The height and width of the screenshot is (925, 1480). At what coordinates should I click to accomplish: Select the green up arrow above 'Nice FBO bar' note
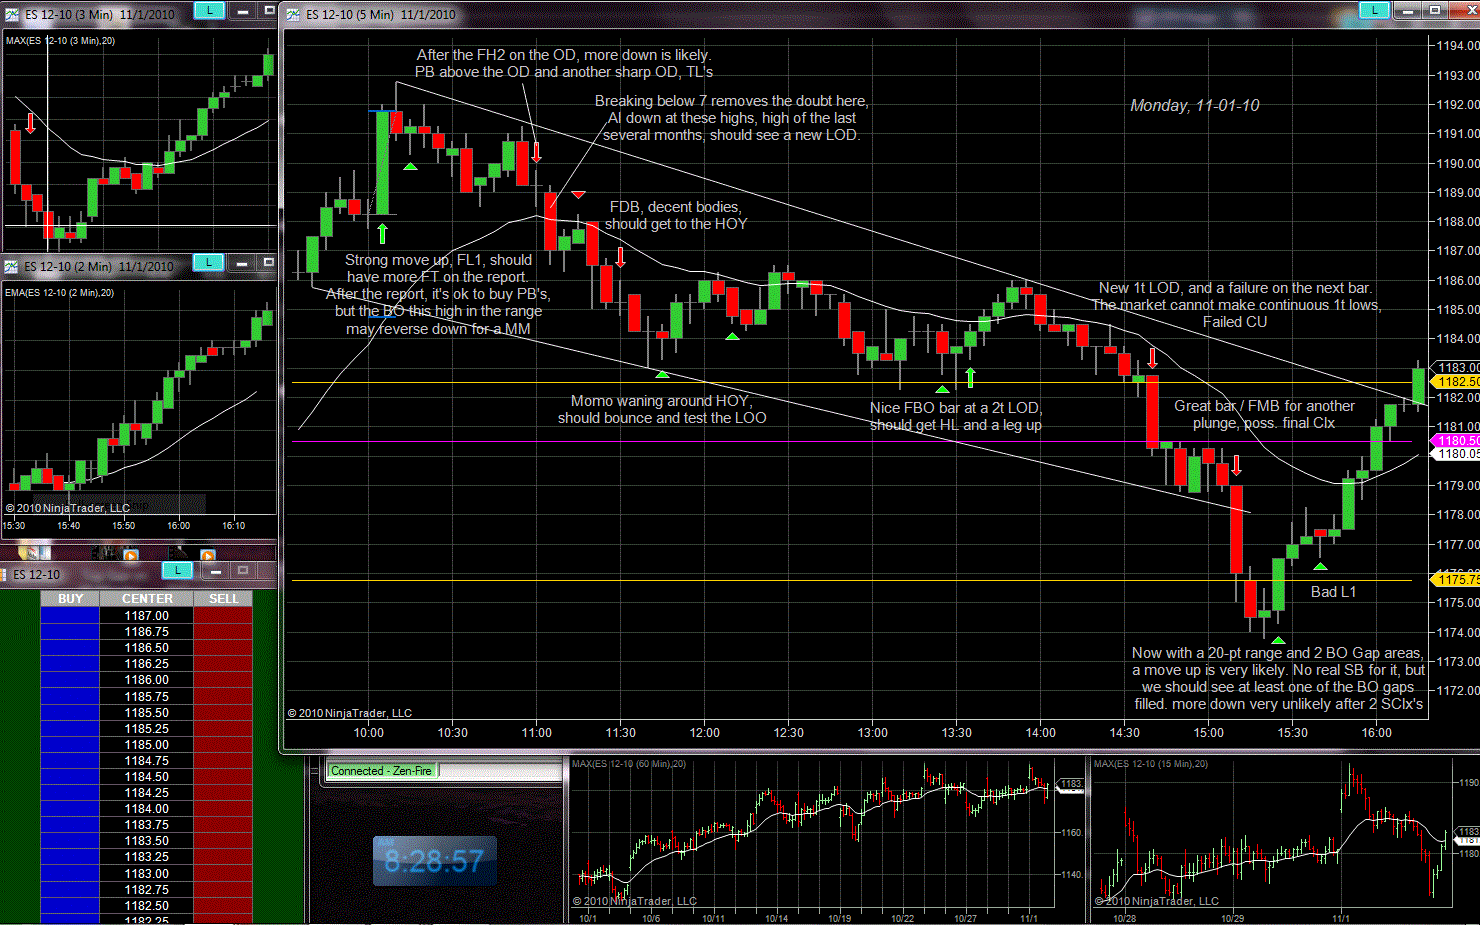(x=969, y=377)
